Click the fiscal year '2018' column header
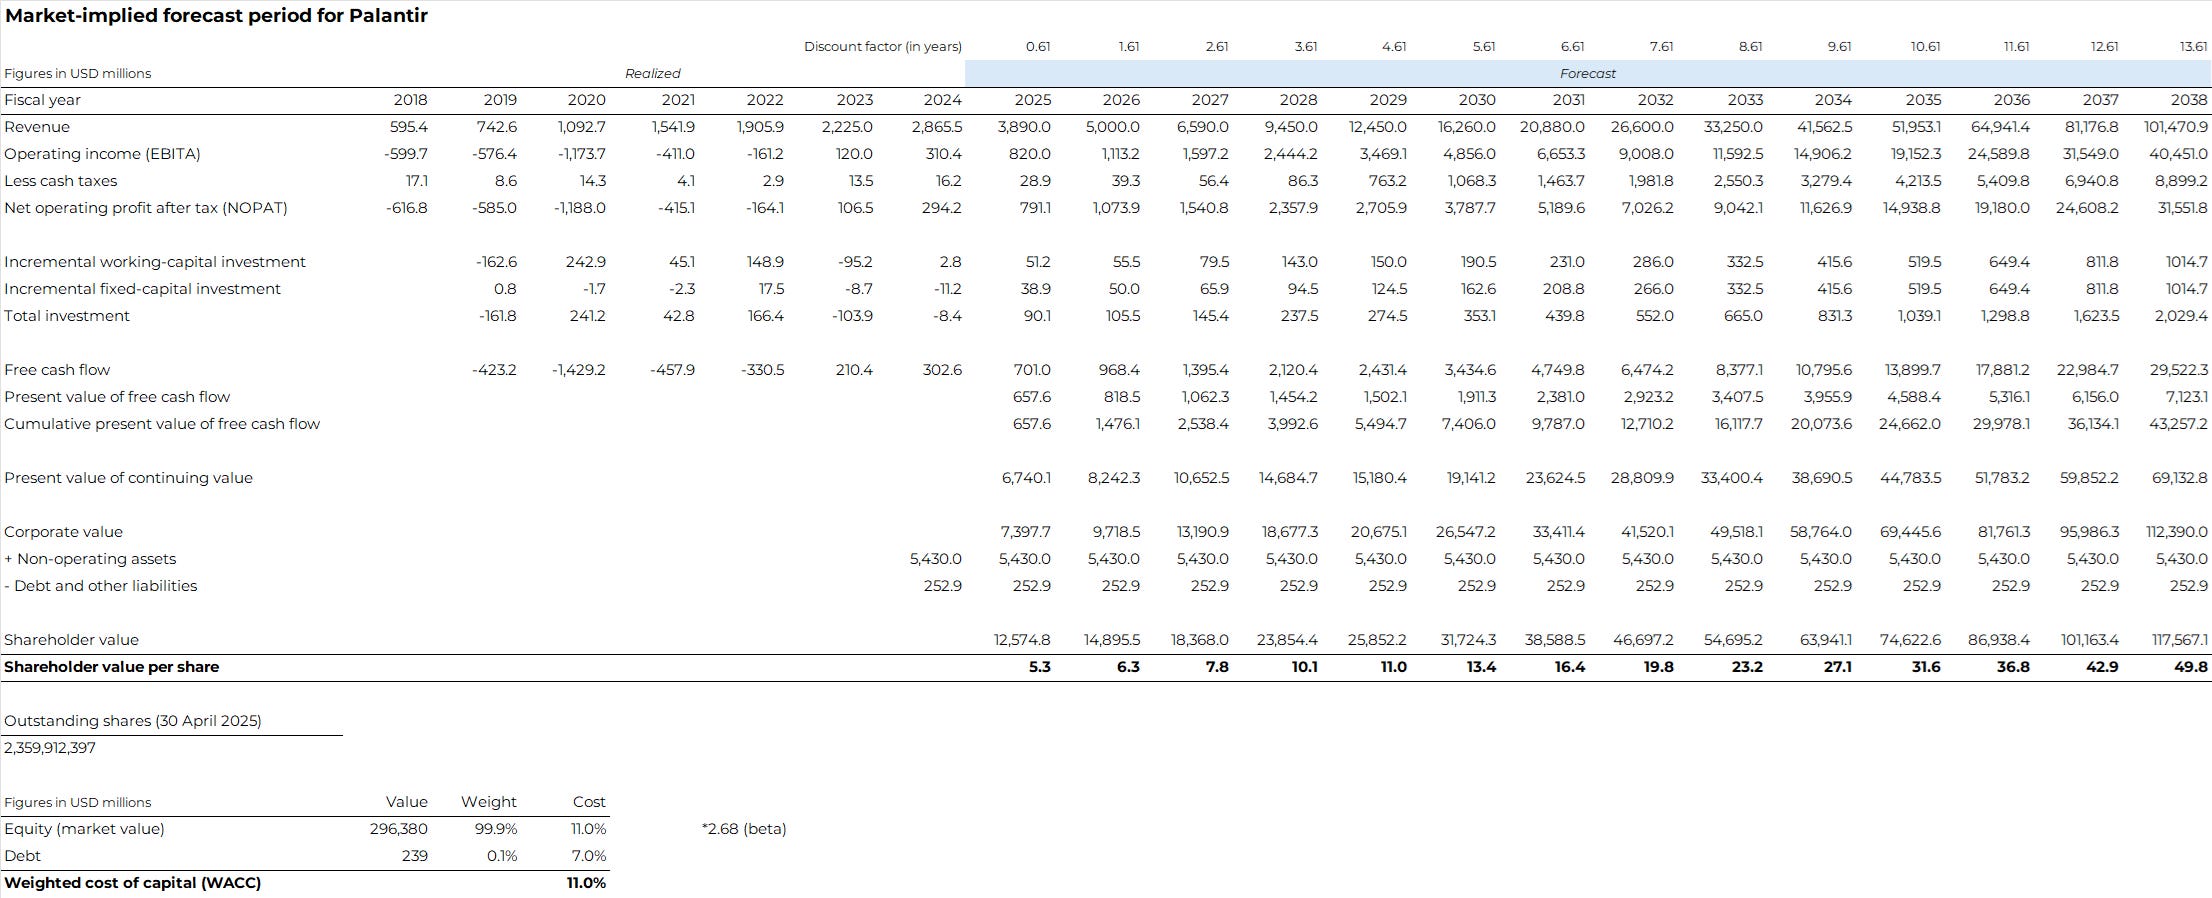This screenshot has height=898, width=2212. [410, 100]
